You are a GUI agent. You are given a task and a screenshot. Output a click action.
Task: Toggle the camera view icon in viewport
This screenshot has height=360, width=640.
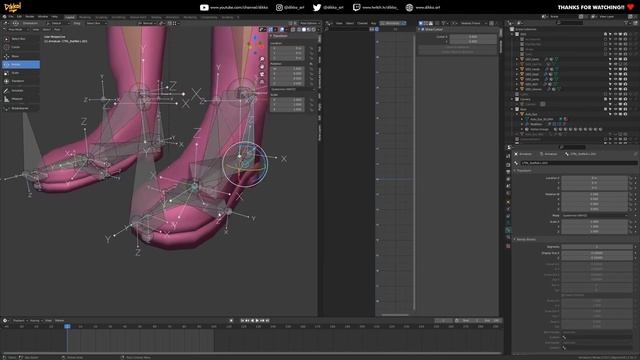pyautogui.click(x=262, y=74)
